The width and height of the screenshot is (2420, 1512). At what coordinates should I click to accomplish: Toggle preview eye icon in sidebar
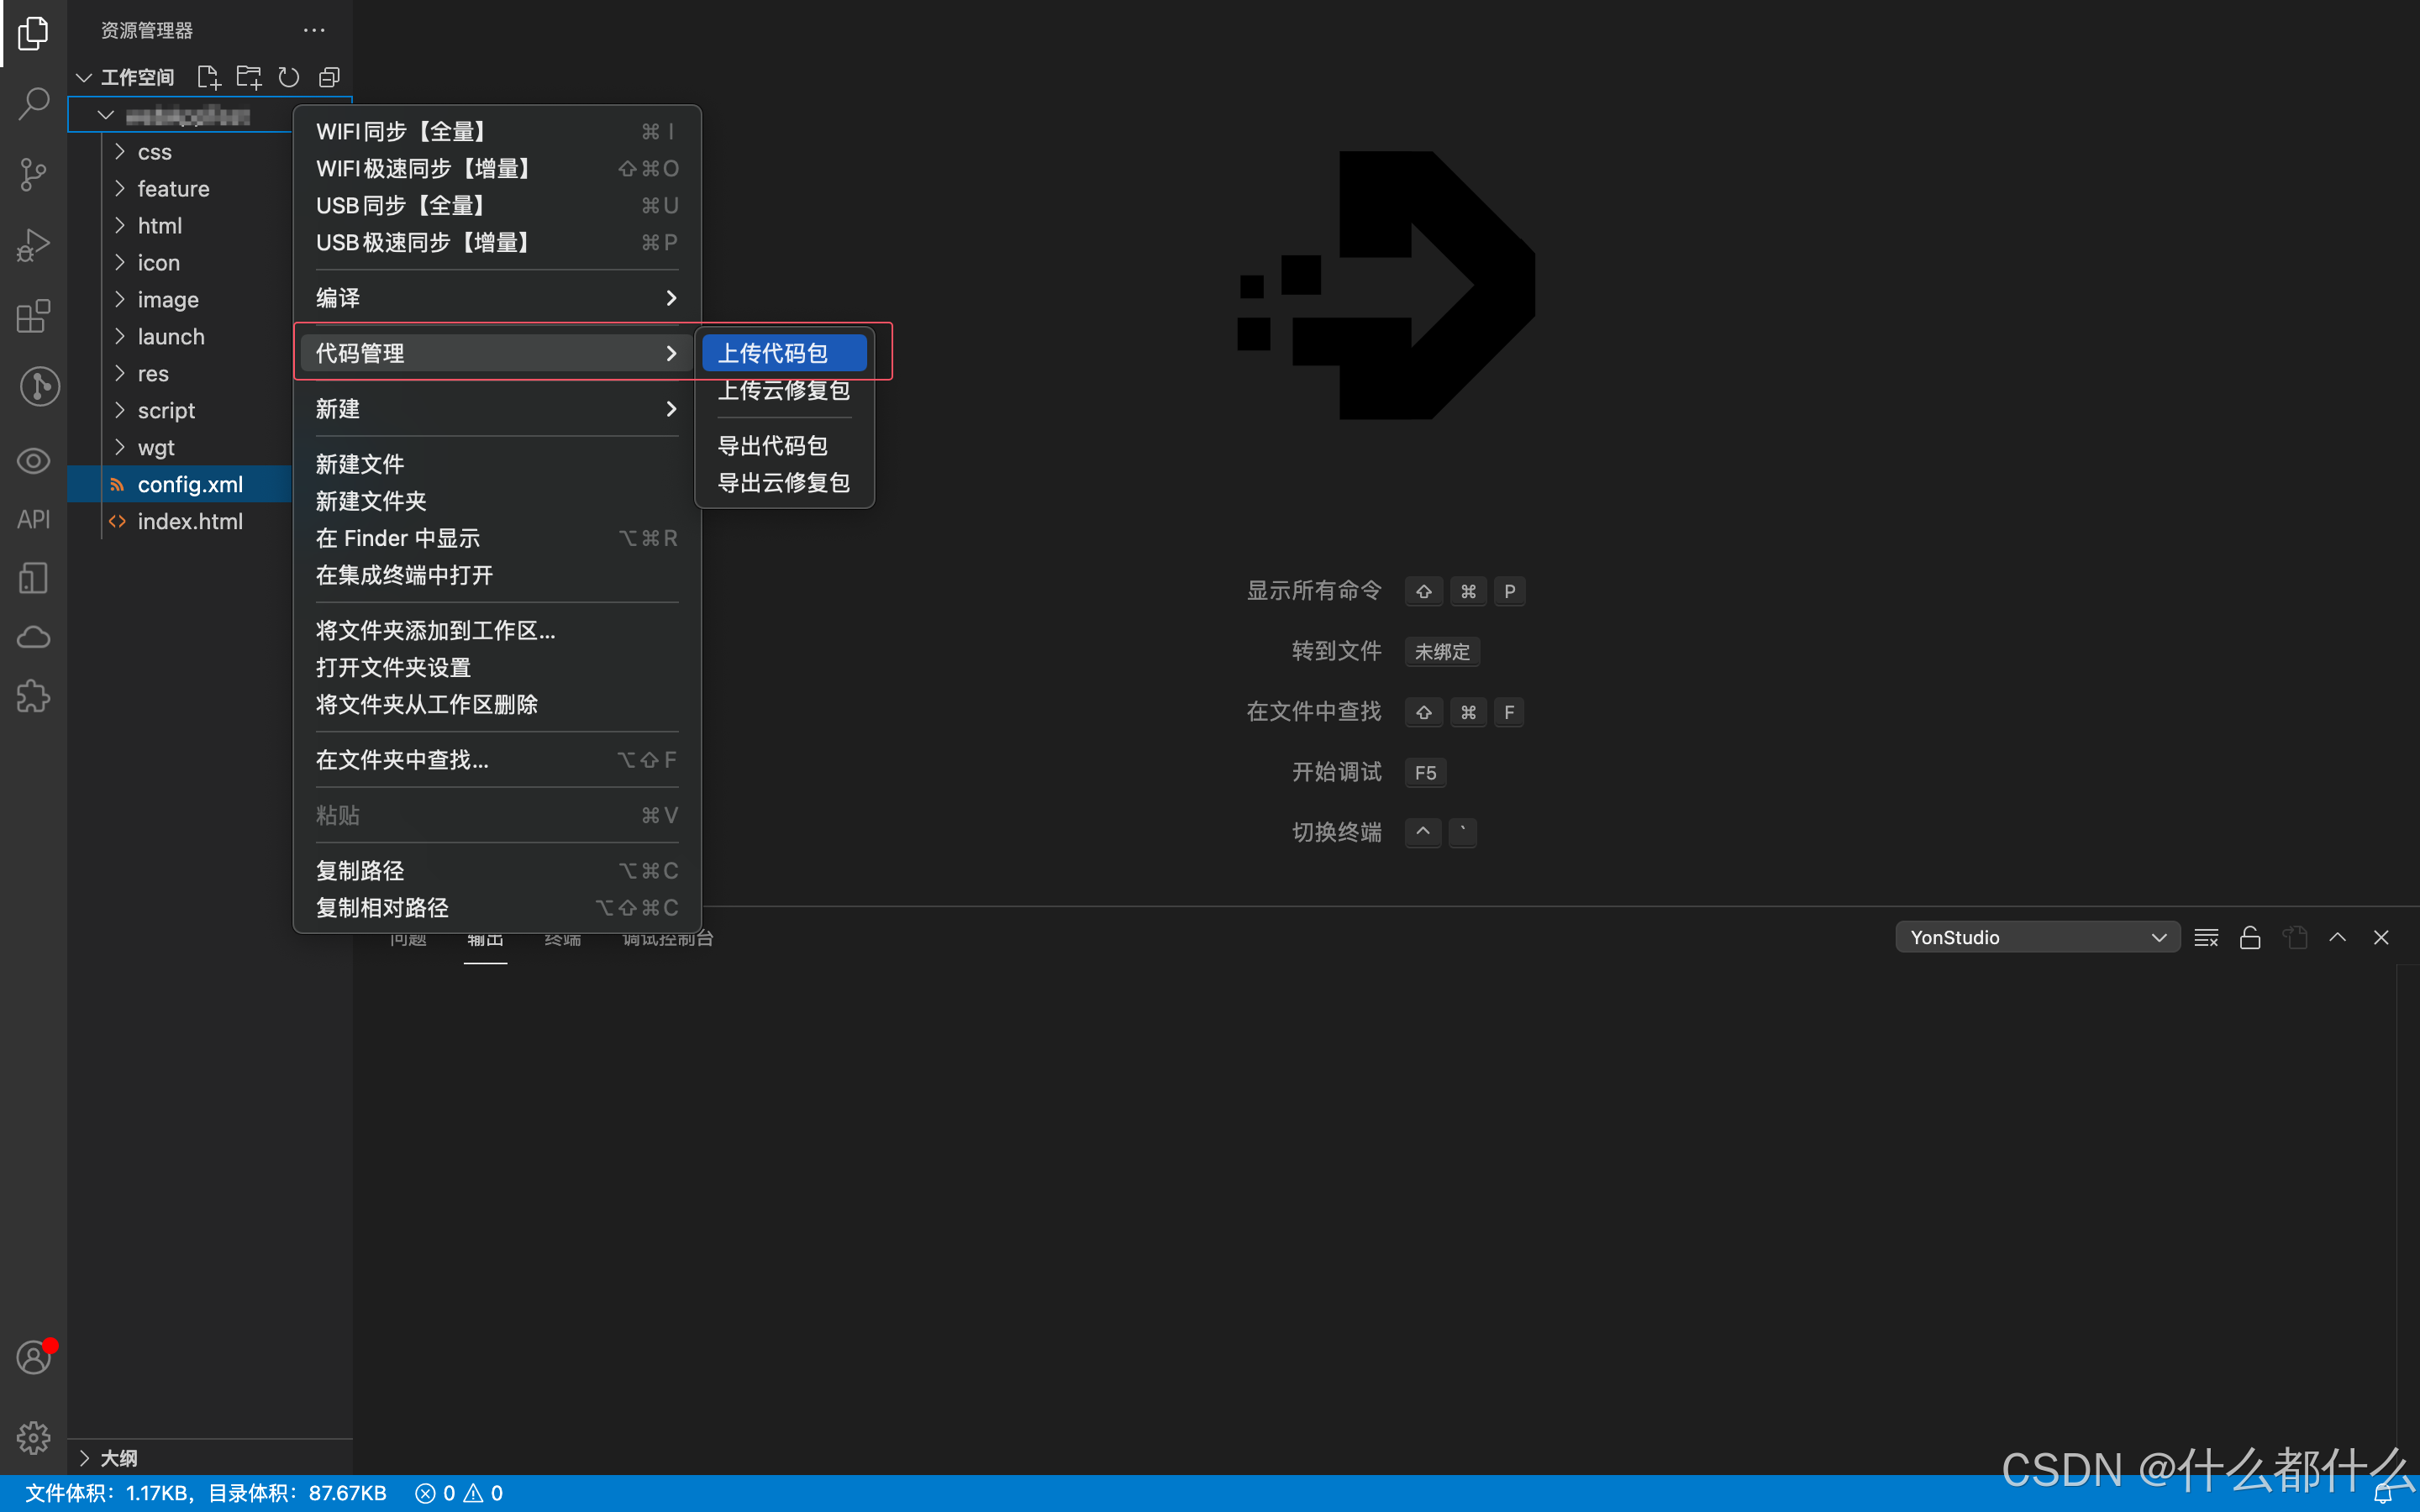(x=33, y=461)
